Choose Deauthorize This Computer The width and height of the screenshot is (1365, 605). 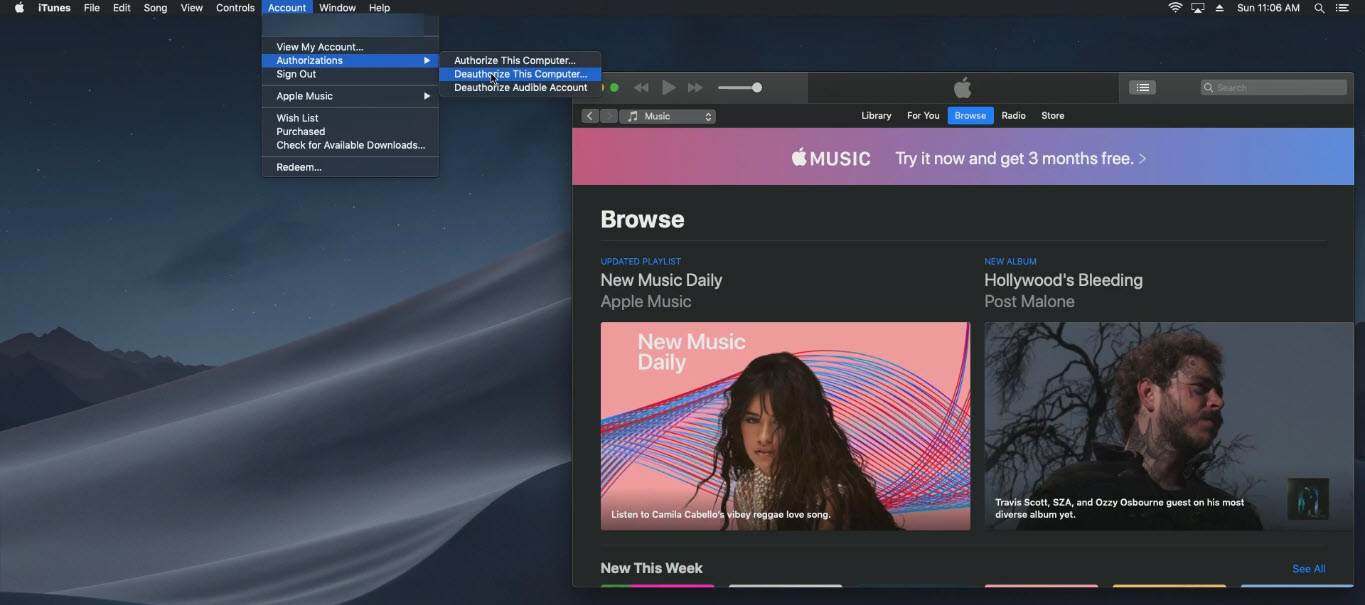(x=520, y=74)
